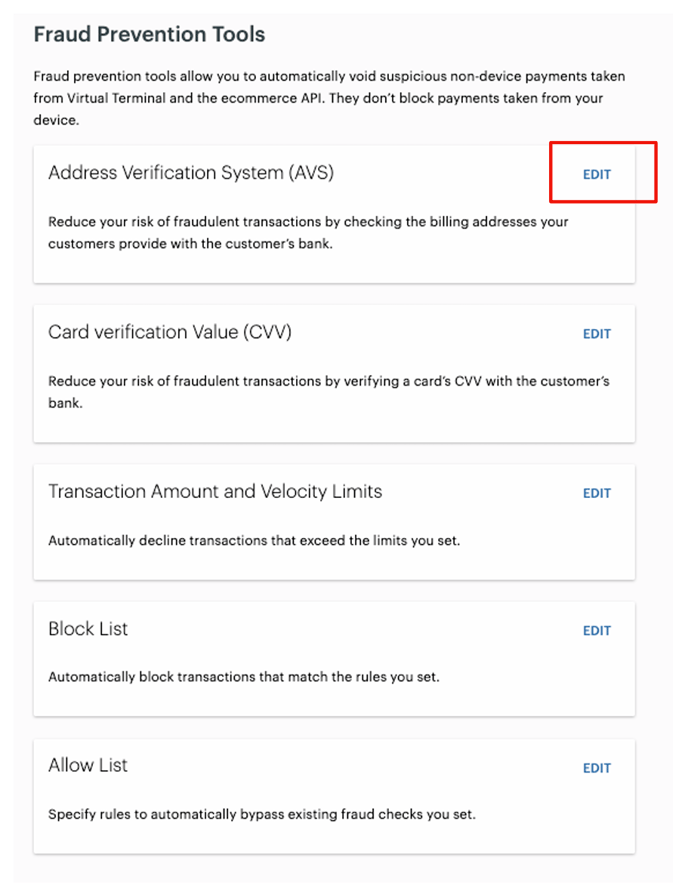Click EDIT for Transaction Amount and Velocity Limits

(x=596, y=492)
